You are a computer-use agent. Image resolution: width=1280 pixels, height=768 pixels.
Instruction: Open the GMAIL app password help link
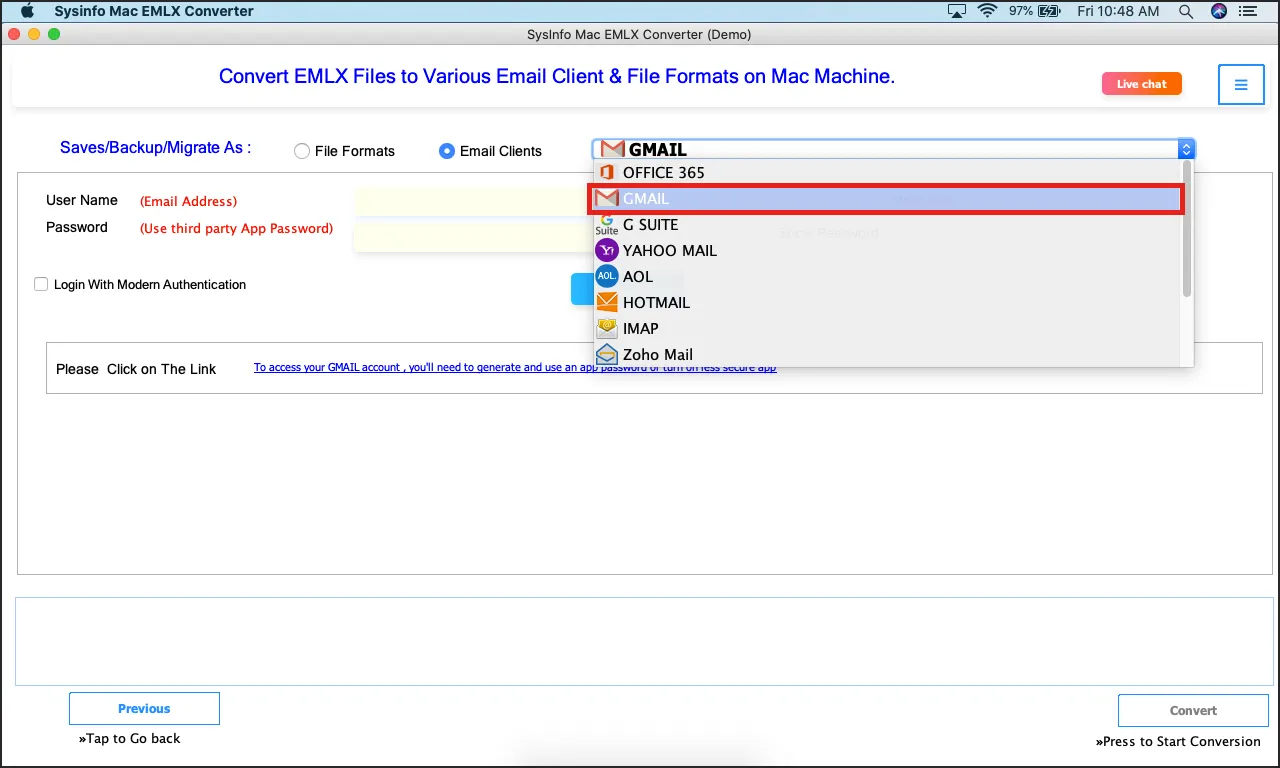[515, 368]
